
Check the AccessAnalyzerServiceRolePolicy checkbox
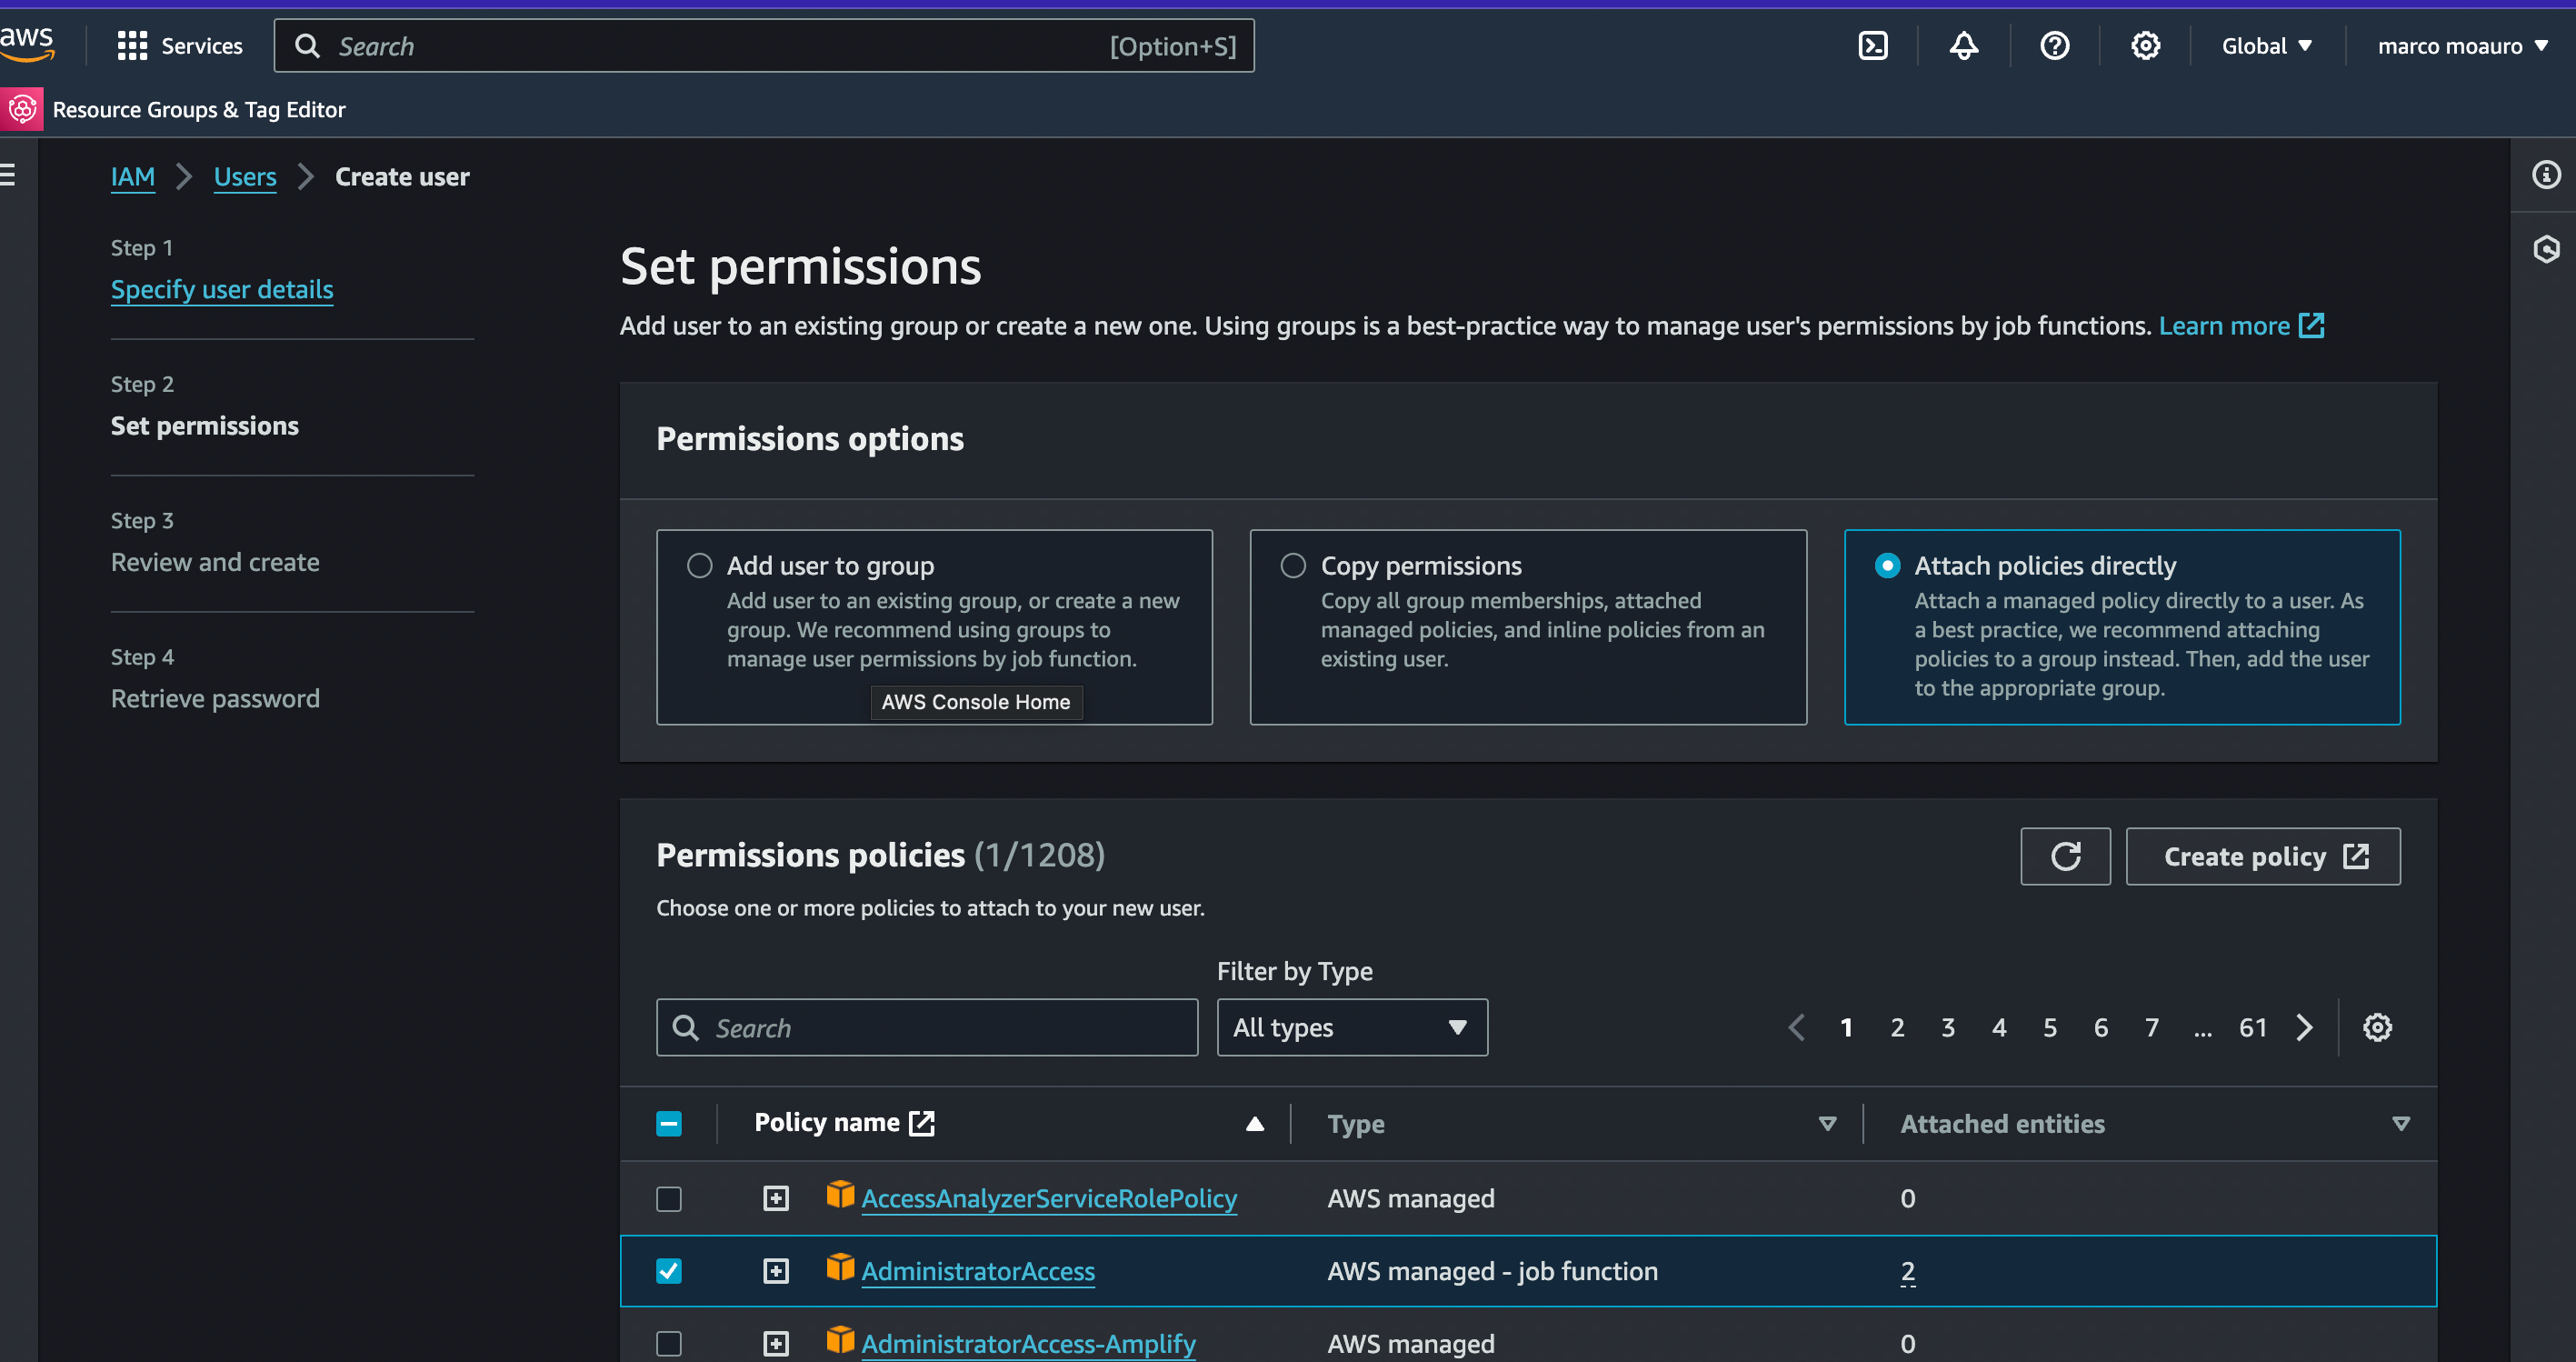(669, 1198)
